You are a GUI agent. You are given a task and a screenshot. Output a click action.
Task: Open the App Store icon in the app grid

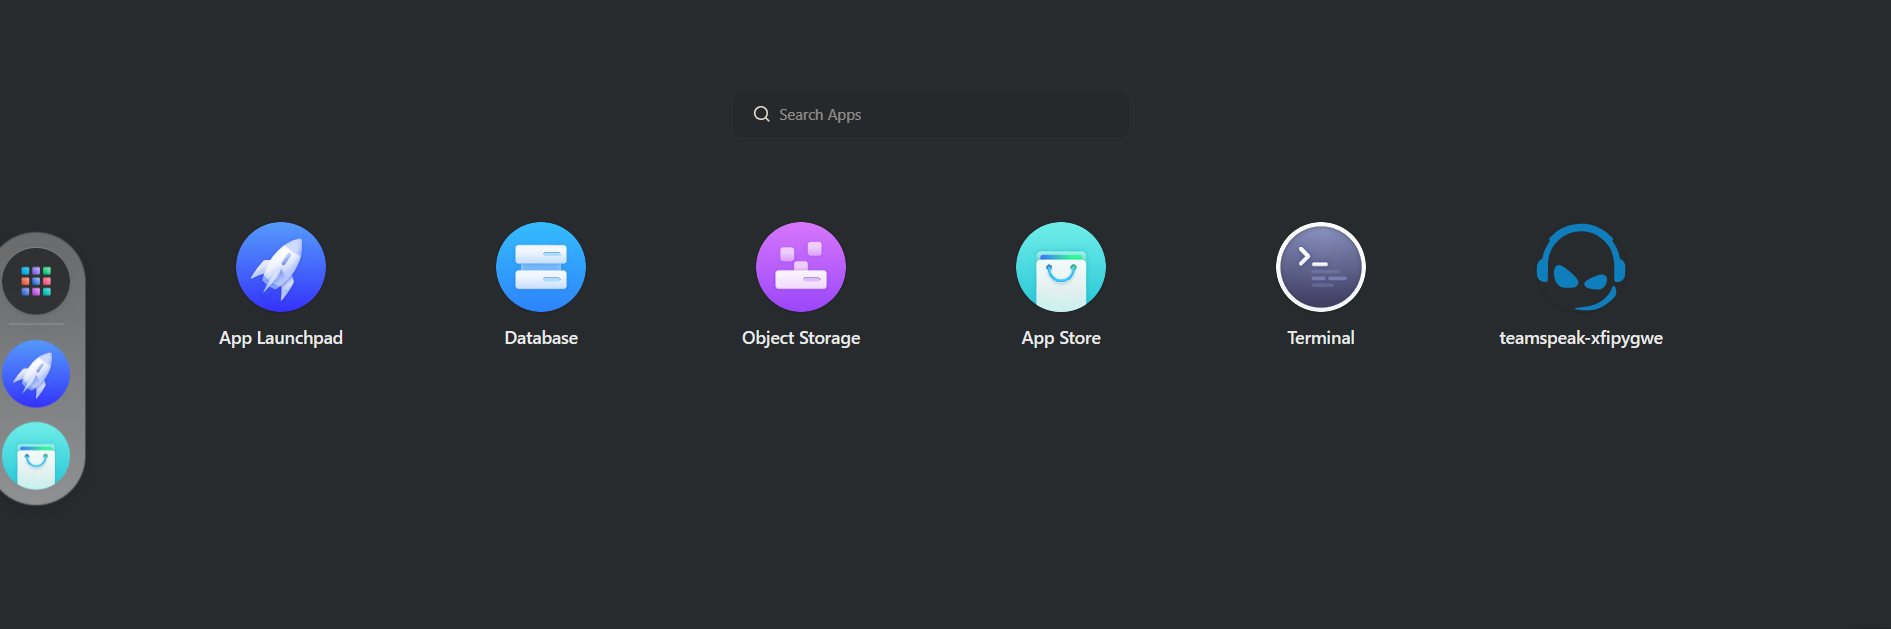(1061, 267)
